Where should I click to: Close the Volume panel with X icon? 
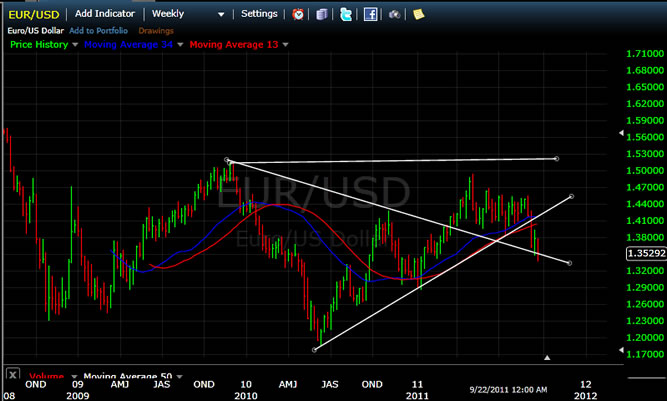point(13,375)
